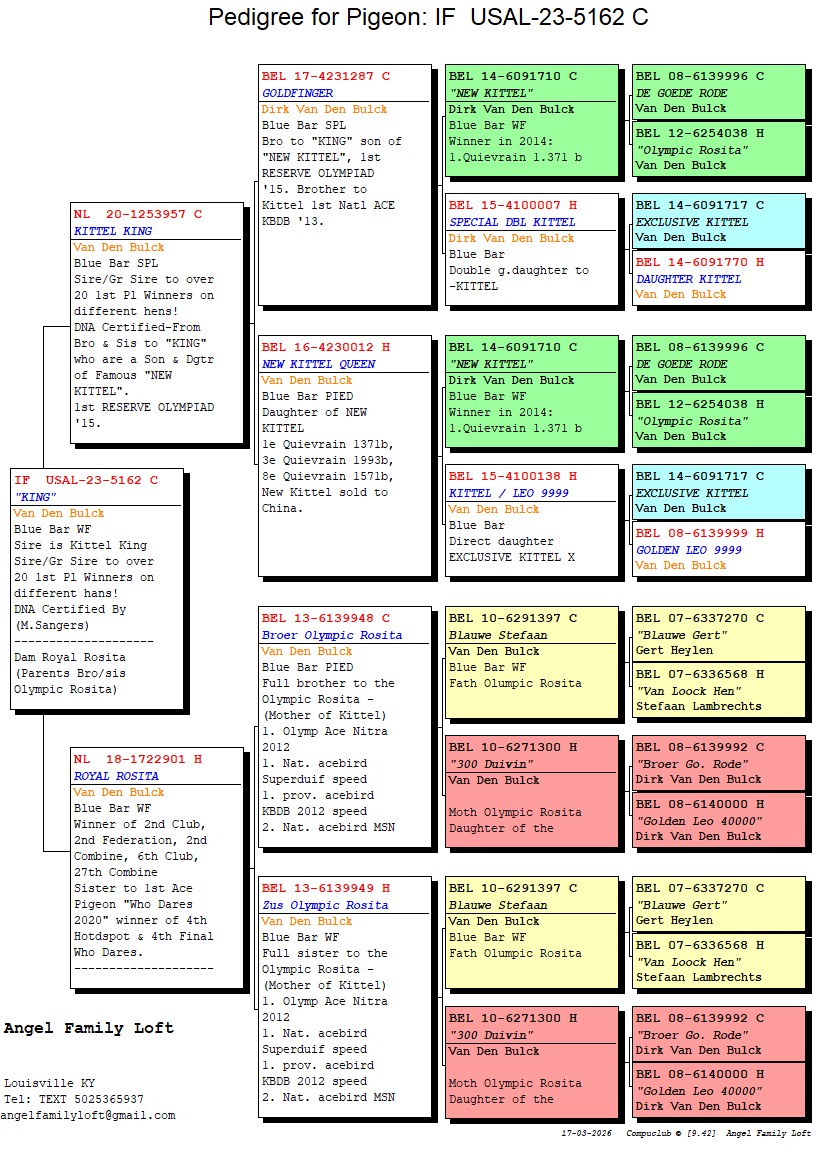Click the Tel: TEXT 5025365937 phone number
The image size is (816, 1172).
[x=74, y=1099]
